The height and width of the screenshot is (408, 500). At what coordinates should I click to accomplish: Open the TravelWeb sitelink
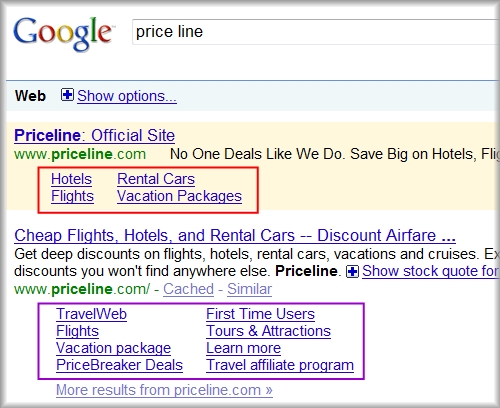[x=91, y=314]
